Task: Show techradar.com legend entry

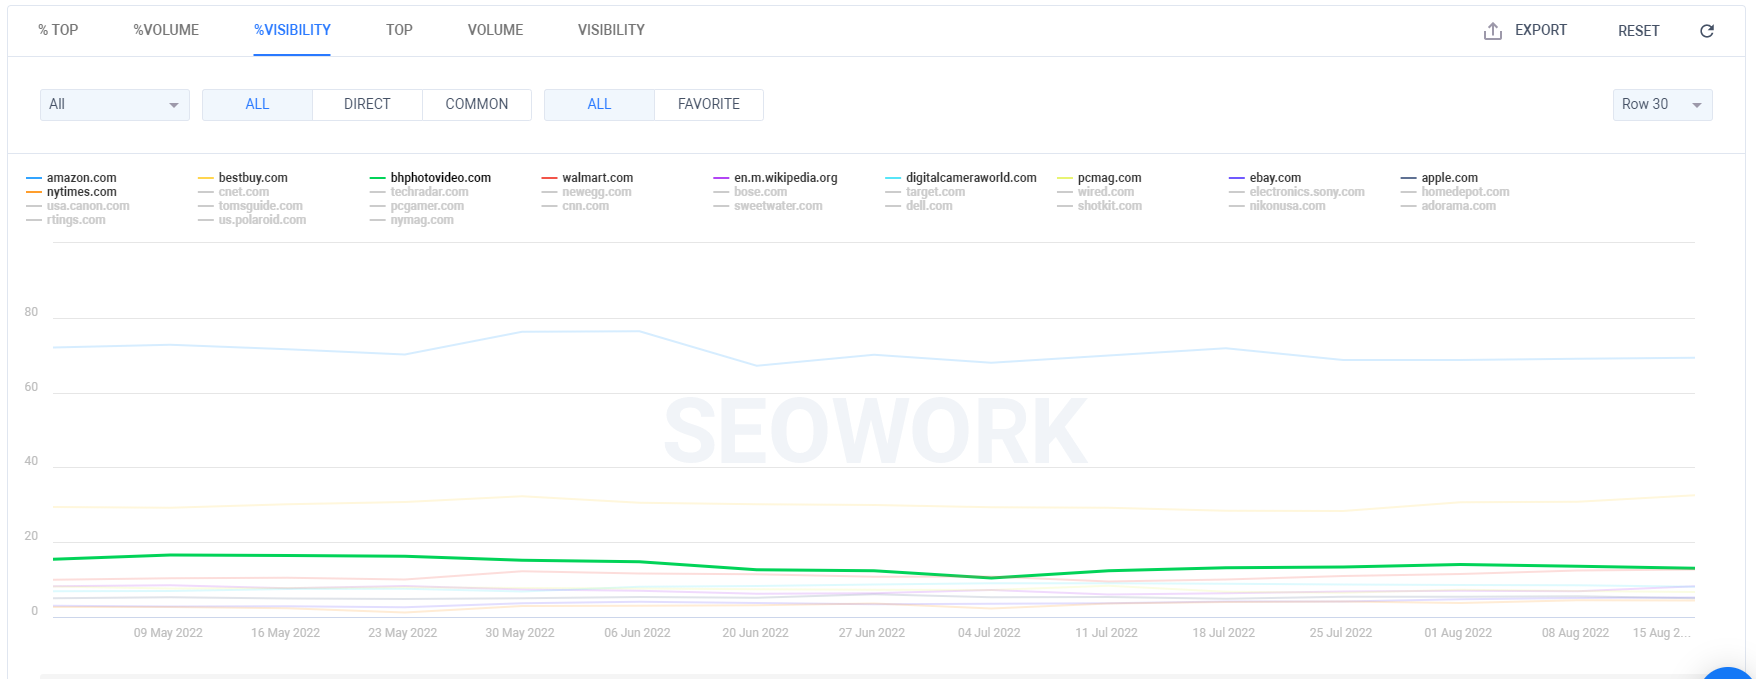Action: (x=419, y=192)
